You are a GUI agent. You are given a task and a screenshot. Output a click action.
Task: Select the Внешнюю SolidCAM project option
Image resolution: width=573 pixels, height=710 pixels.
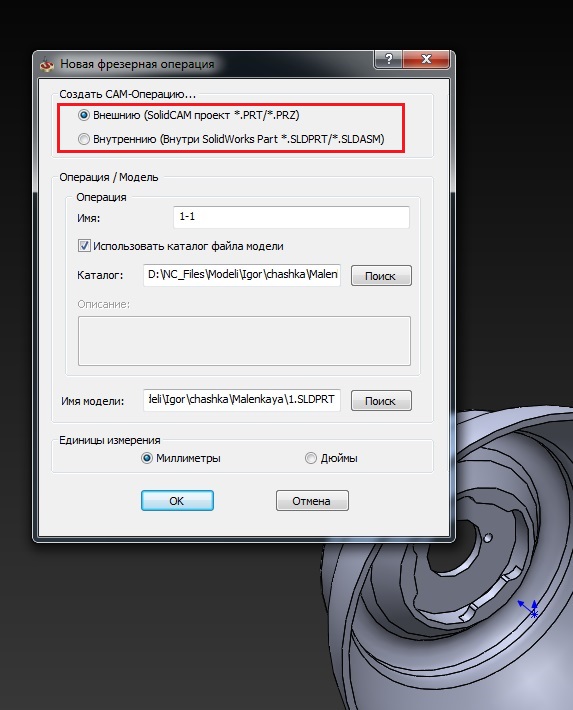click(x=83, y=115)
